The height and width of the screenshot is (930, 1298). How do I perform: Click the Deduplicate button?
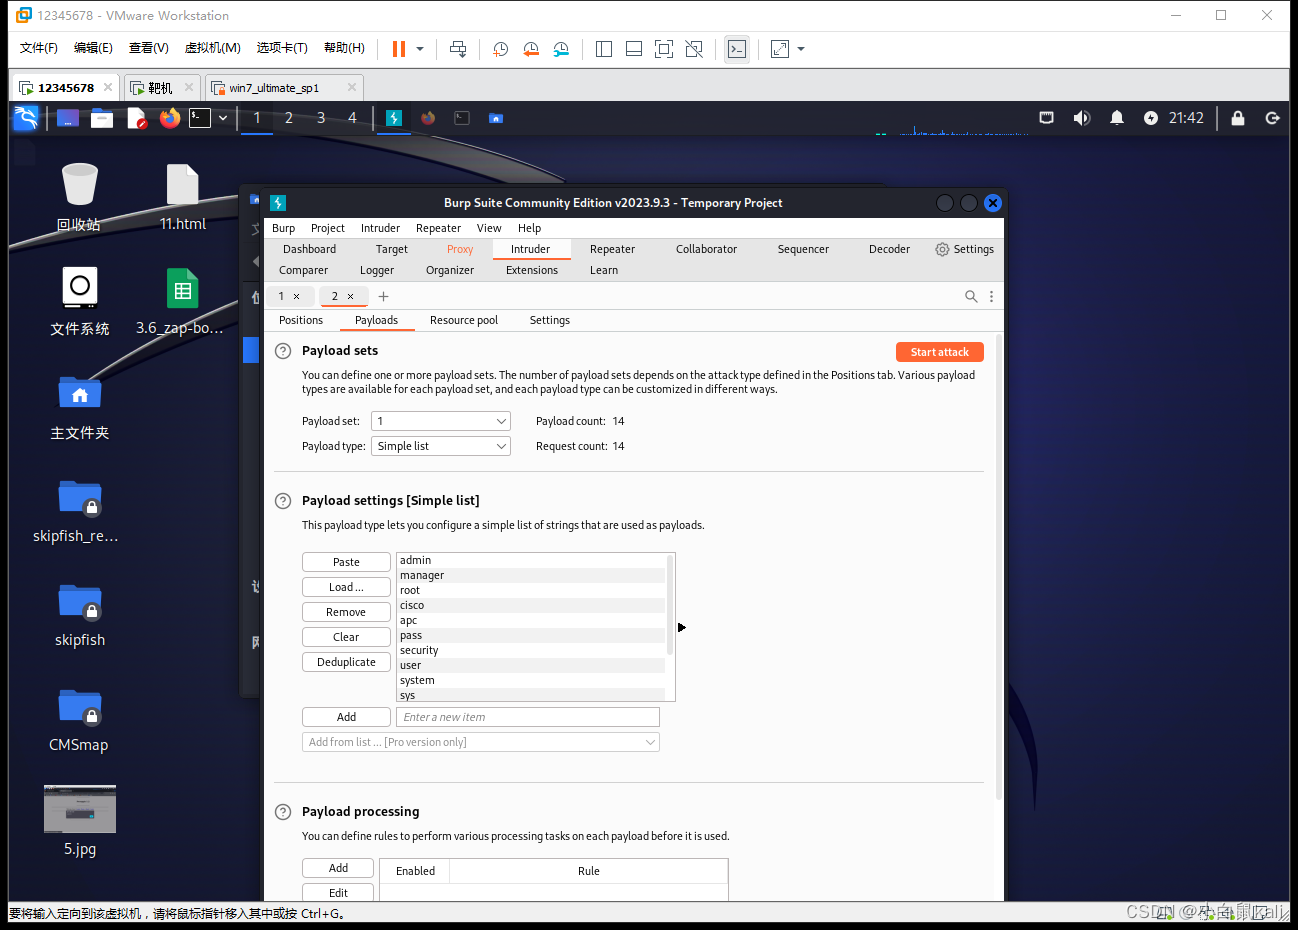(346, 662)
